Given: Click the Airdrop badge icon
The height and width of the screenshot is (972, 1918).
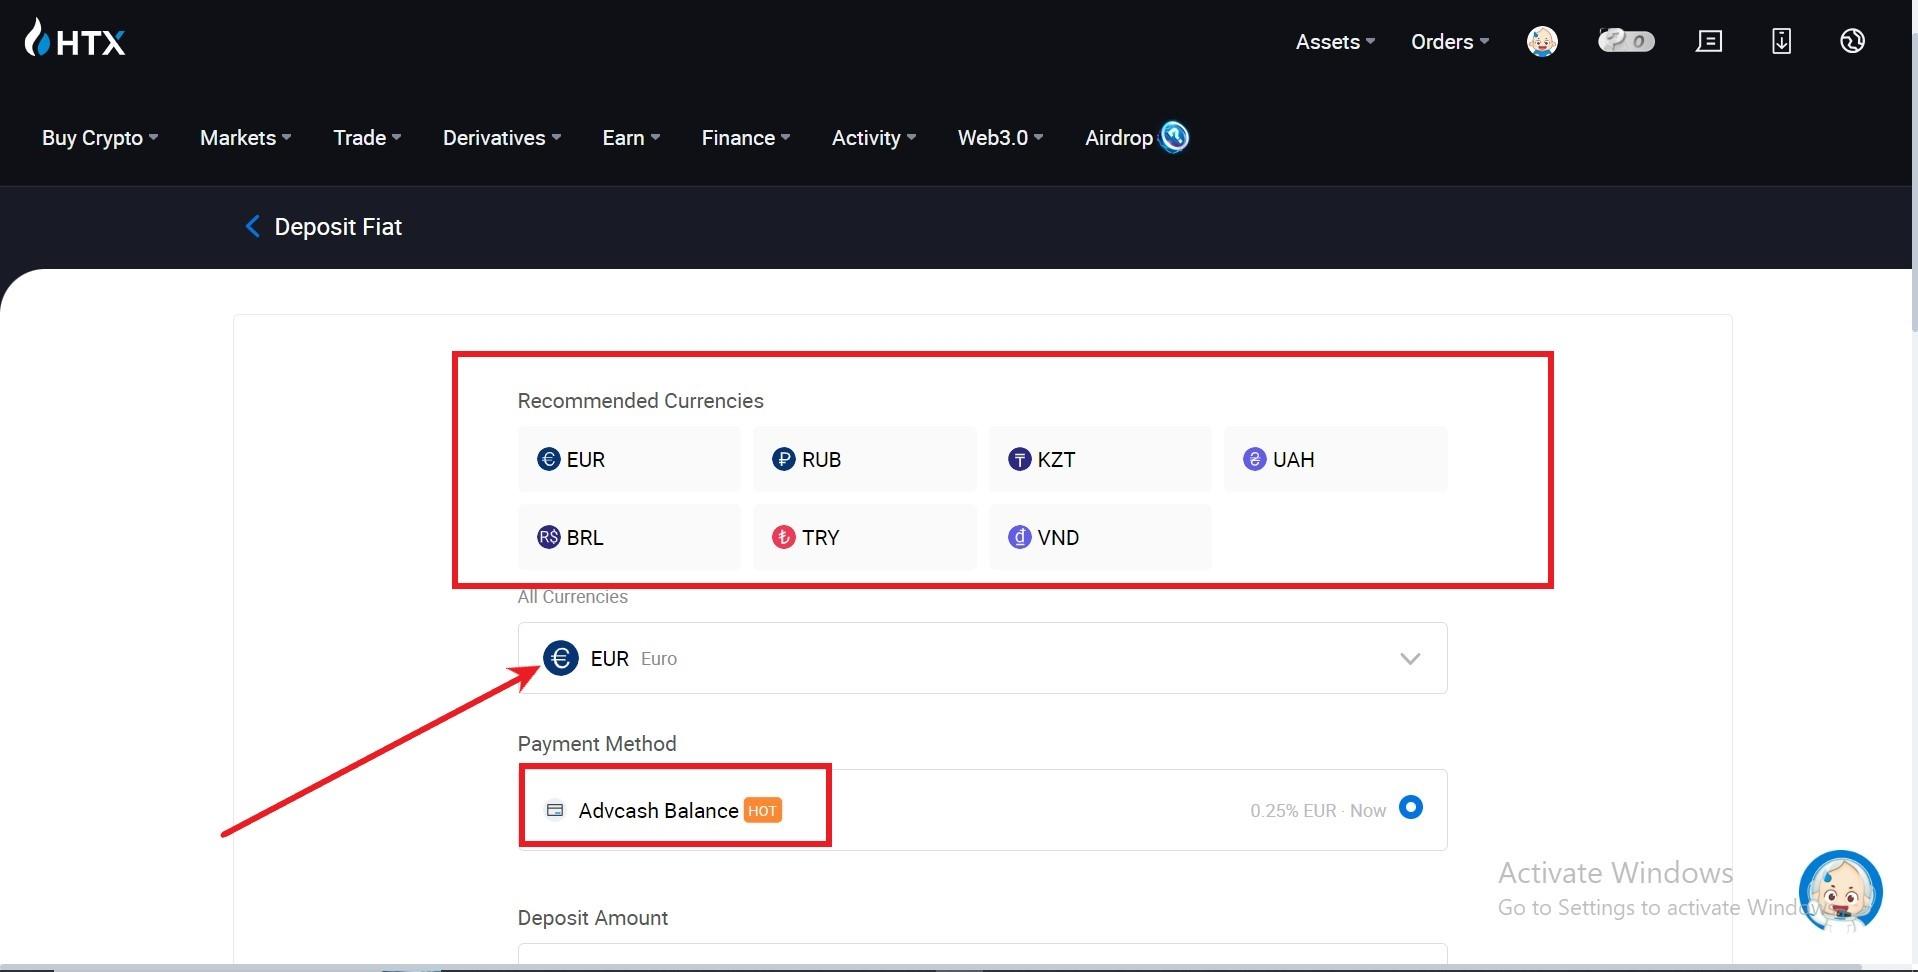Looking at the screenshot, I should pos(1174,137).
